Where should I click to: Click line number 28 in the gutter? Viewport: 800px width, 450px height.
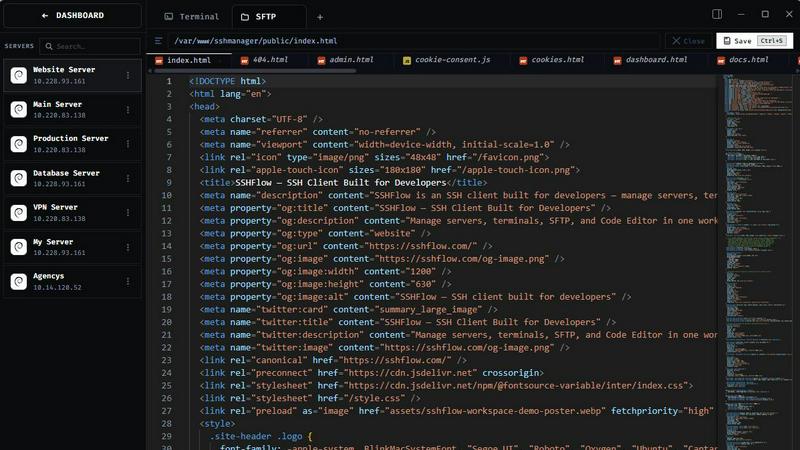(166, 423)
